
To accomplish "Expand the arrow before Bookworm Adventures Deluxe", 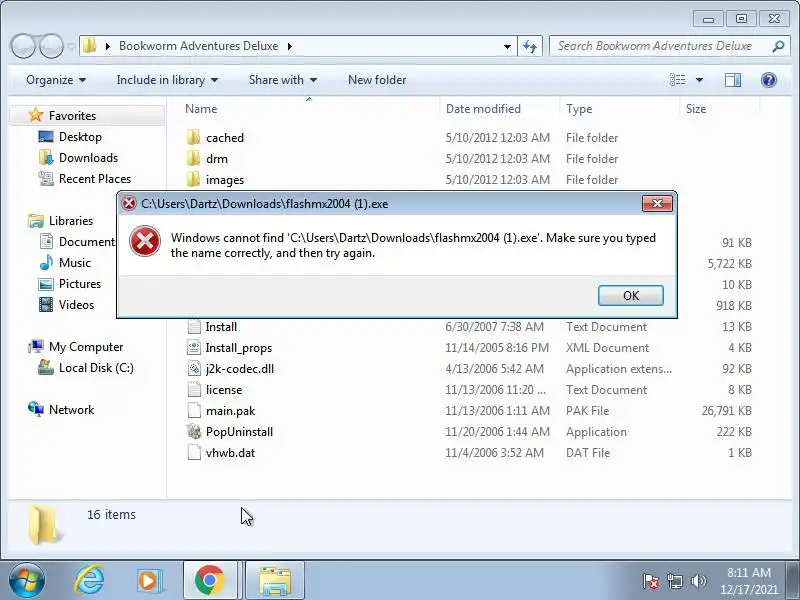I will point(108,46).
